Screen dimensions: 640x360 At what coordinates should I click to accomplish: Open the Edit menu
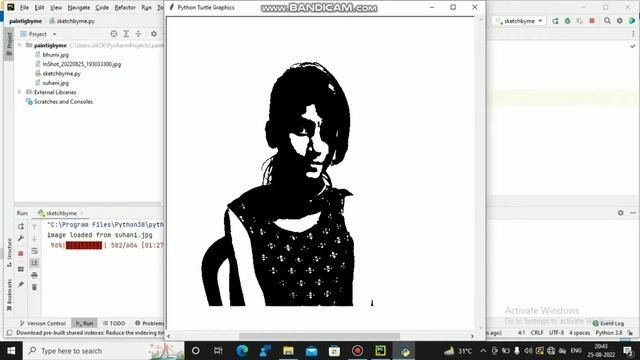[39, 7]
